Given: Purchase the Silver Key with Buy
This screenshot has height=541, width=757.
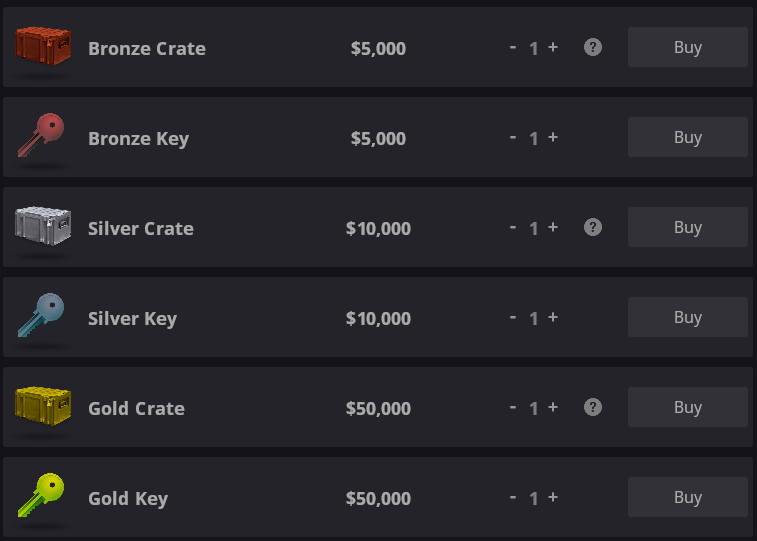Looking at the screenshot, I should click(687, 317).
